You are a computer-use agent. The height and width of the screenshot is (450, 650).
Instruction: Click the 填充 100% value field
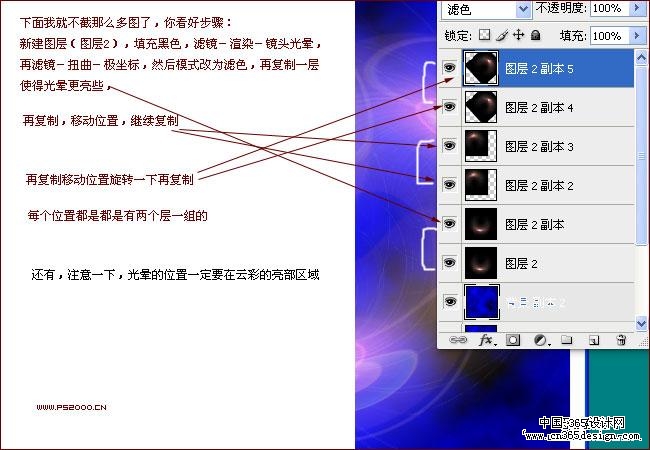610,35
